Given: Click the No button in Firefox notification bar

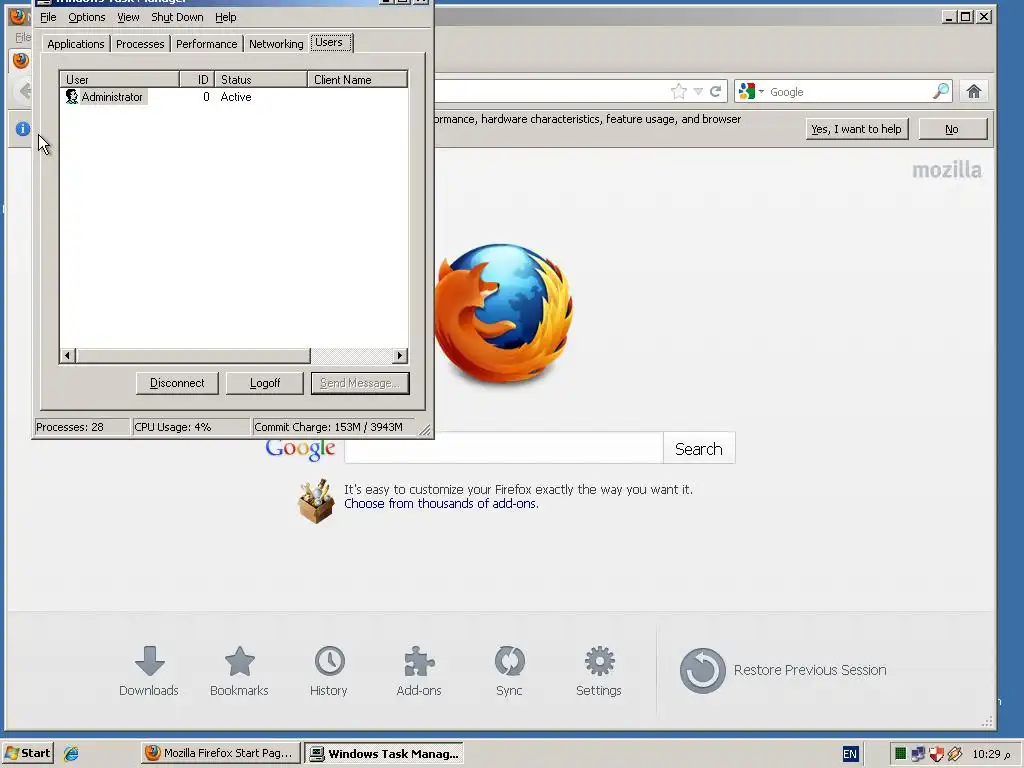Looking at the screenshot, I should click(952, 129).
